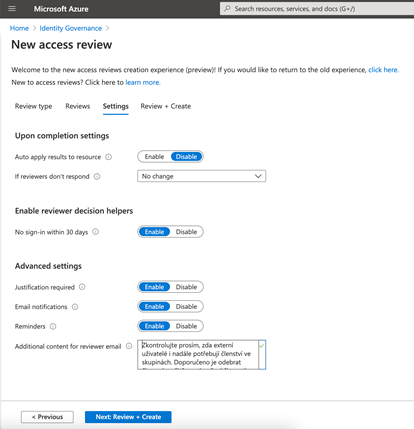Click in the additional reviewer email text box

tap(198, 355)
